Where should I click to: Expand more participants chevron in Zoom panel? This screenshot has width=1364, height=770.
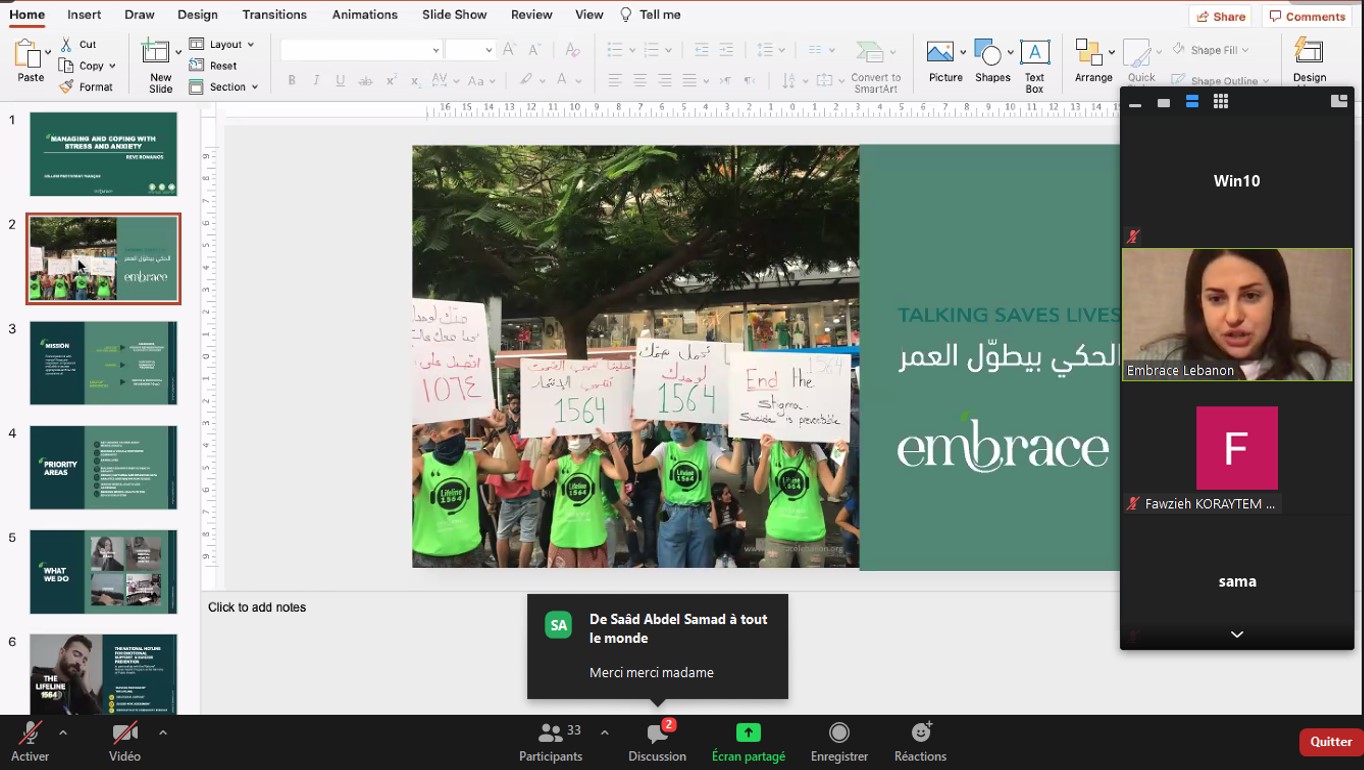point(1237,634)
